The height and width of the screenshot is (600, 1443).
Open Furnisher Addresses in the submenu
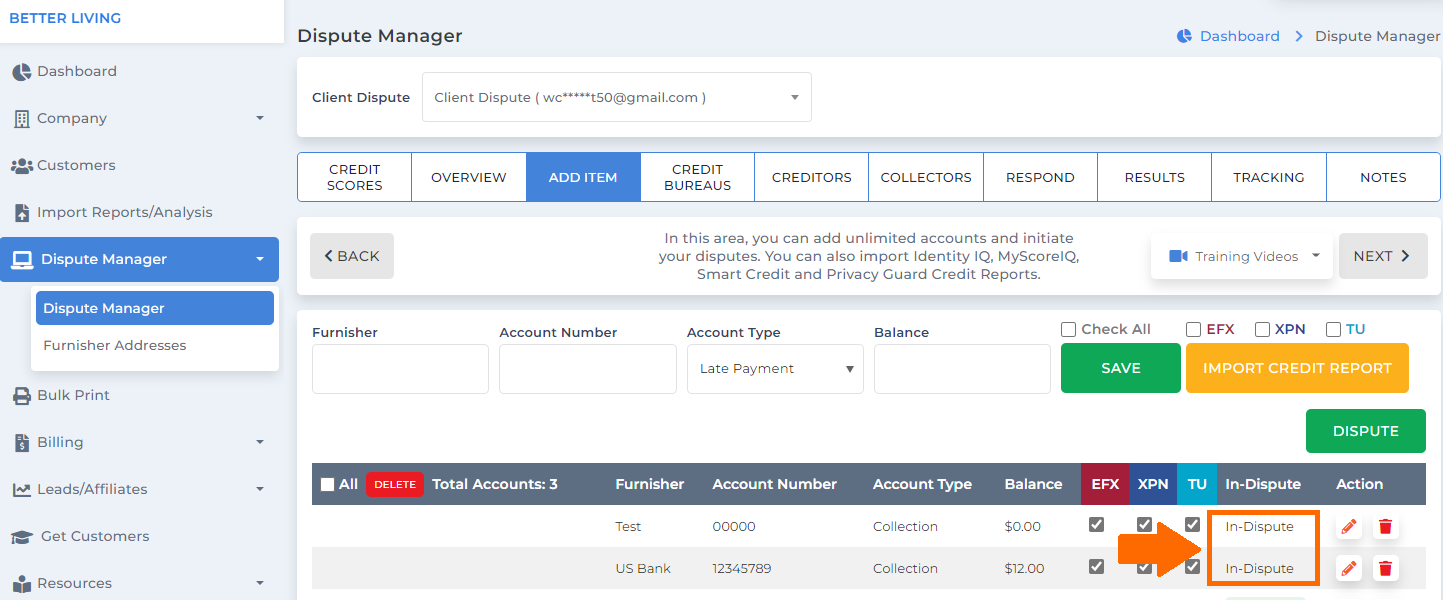tap(115, 346)
